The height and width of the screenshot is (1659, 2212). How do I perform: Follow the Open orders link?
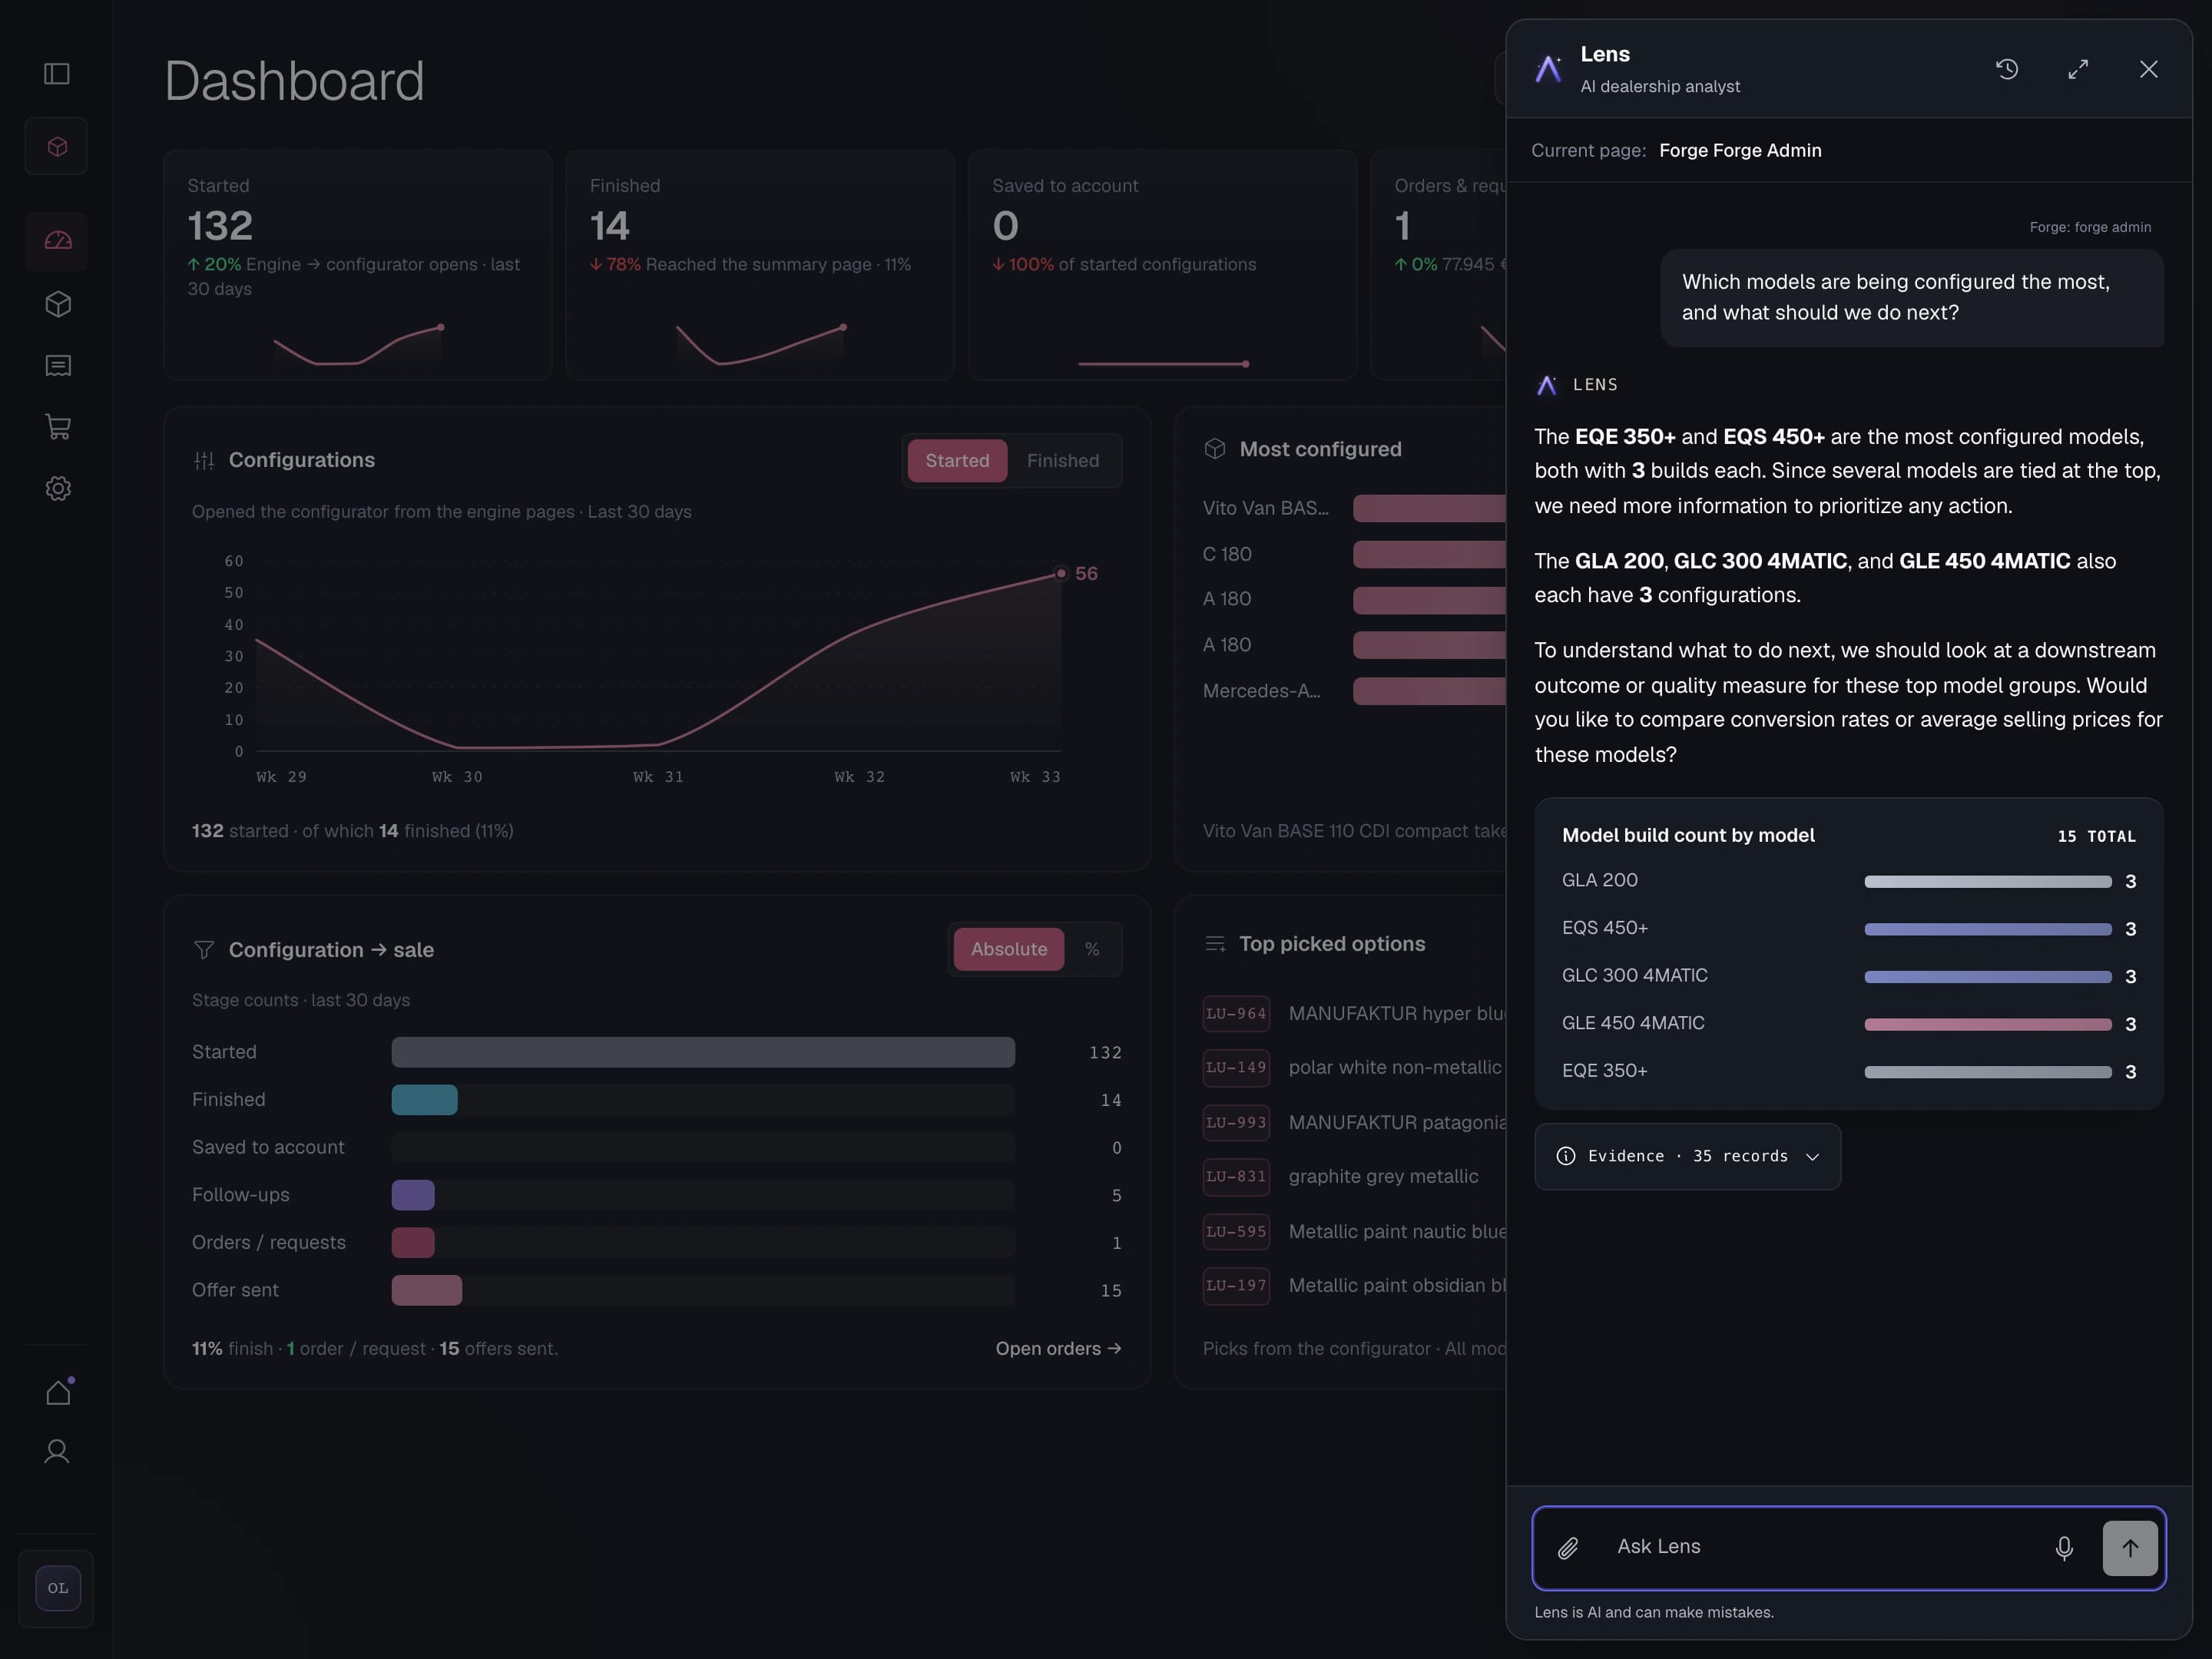click(x=1058, y=1348)
